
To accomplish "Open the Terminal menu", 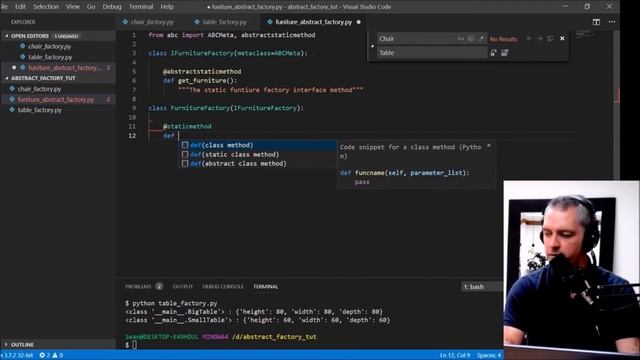I will point(141,7).
